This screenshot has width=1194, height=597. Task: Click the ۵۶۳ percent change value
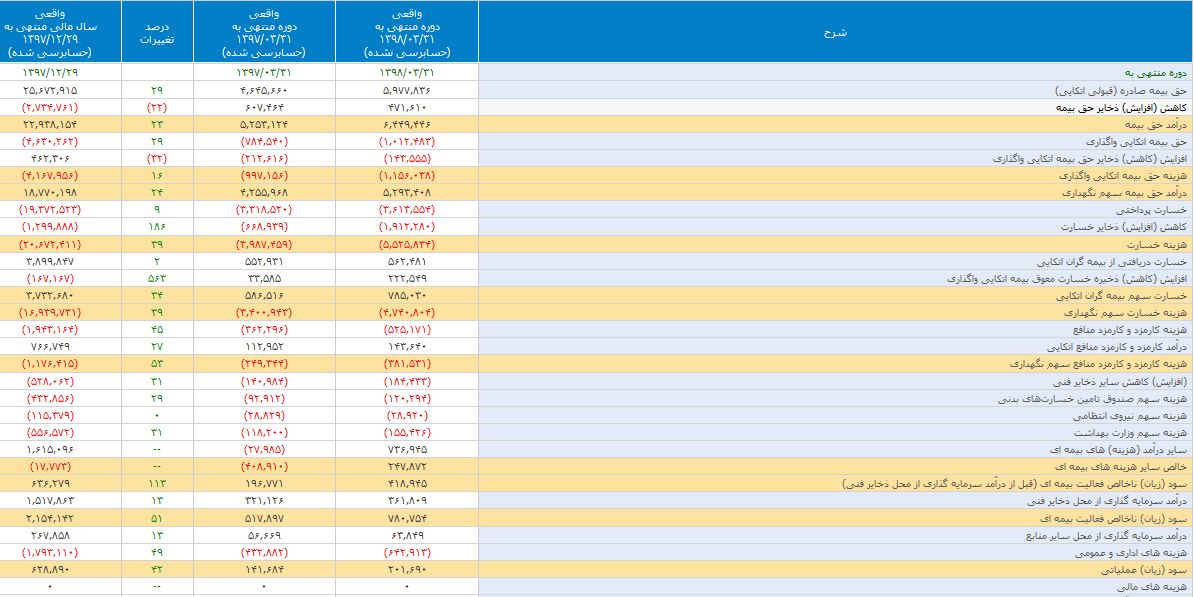tap(157, 278)
